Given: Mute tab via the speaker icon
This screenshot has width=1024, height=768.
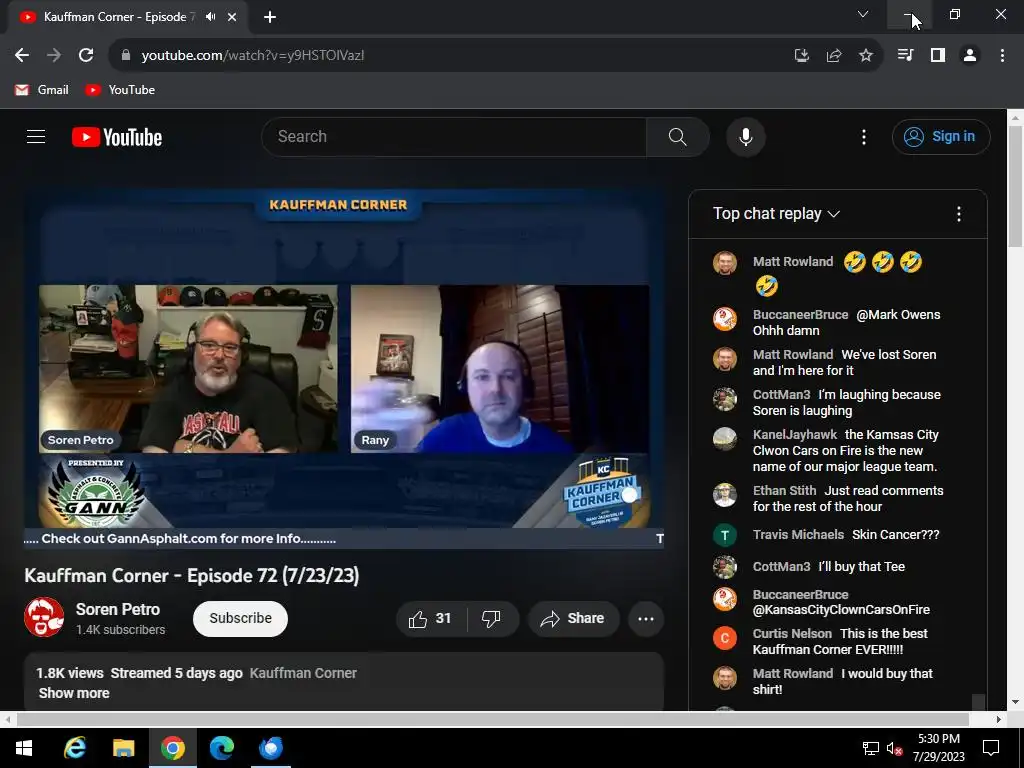Looking at the screenshot, I should (210, 17).
